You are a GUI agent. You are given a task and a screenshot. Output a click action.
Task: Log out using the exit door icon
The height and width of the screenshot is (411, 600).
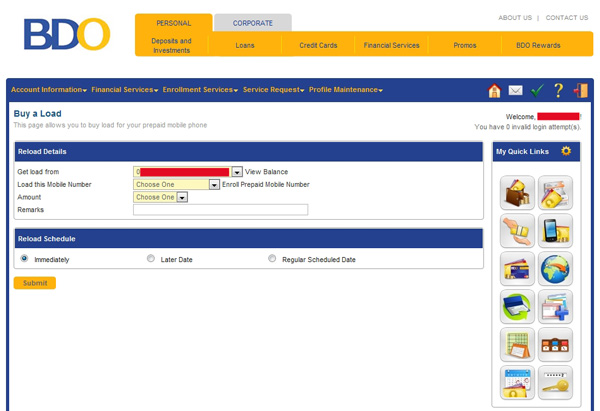tap(580, 91)
